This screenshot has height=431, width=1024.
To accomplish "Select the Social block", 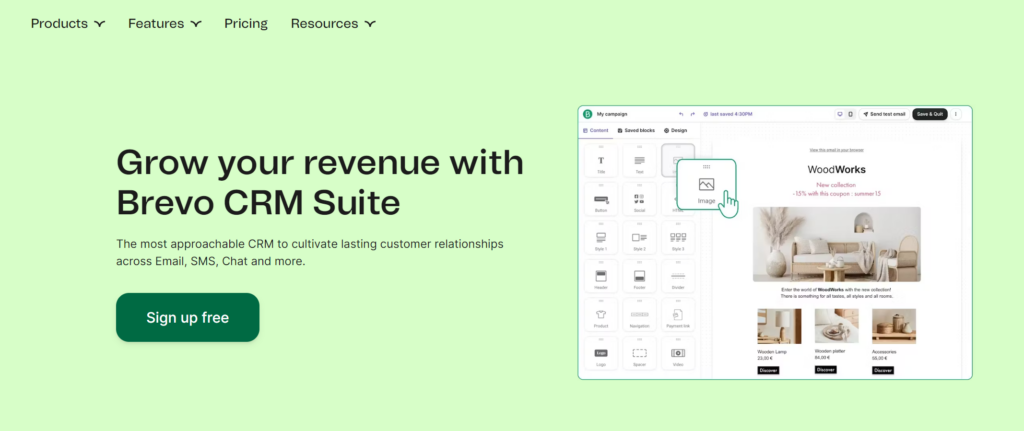I will tap(639, 201).
